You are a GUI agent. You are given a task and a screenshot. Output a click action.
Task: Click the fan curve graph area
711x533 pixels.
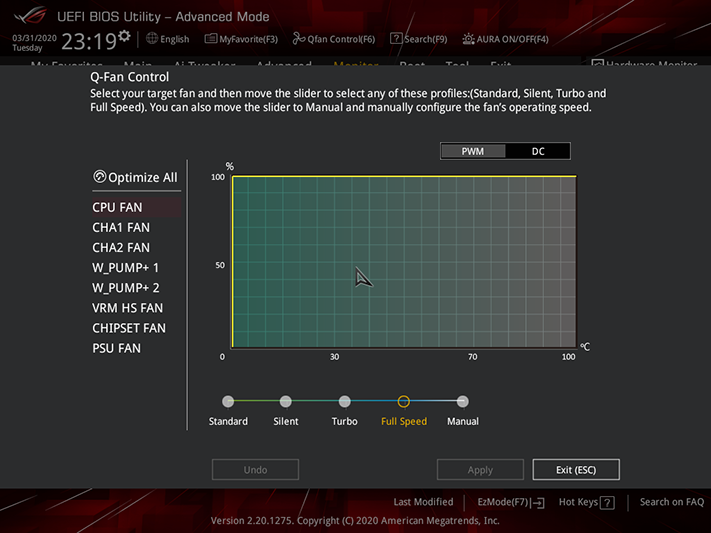pyautogui.click(x=404, y=262)
